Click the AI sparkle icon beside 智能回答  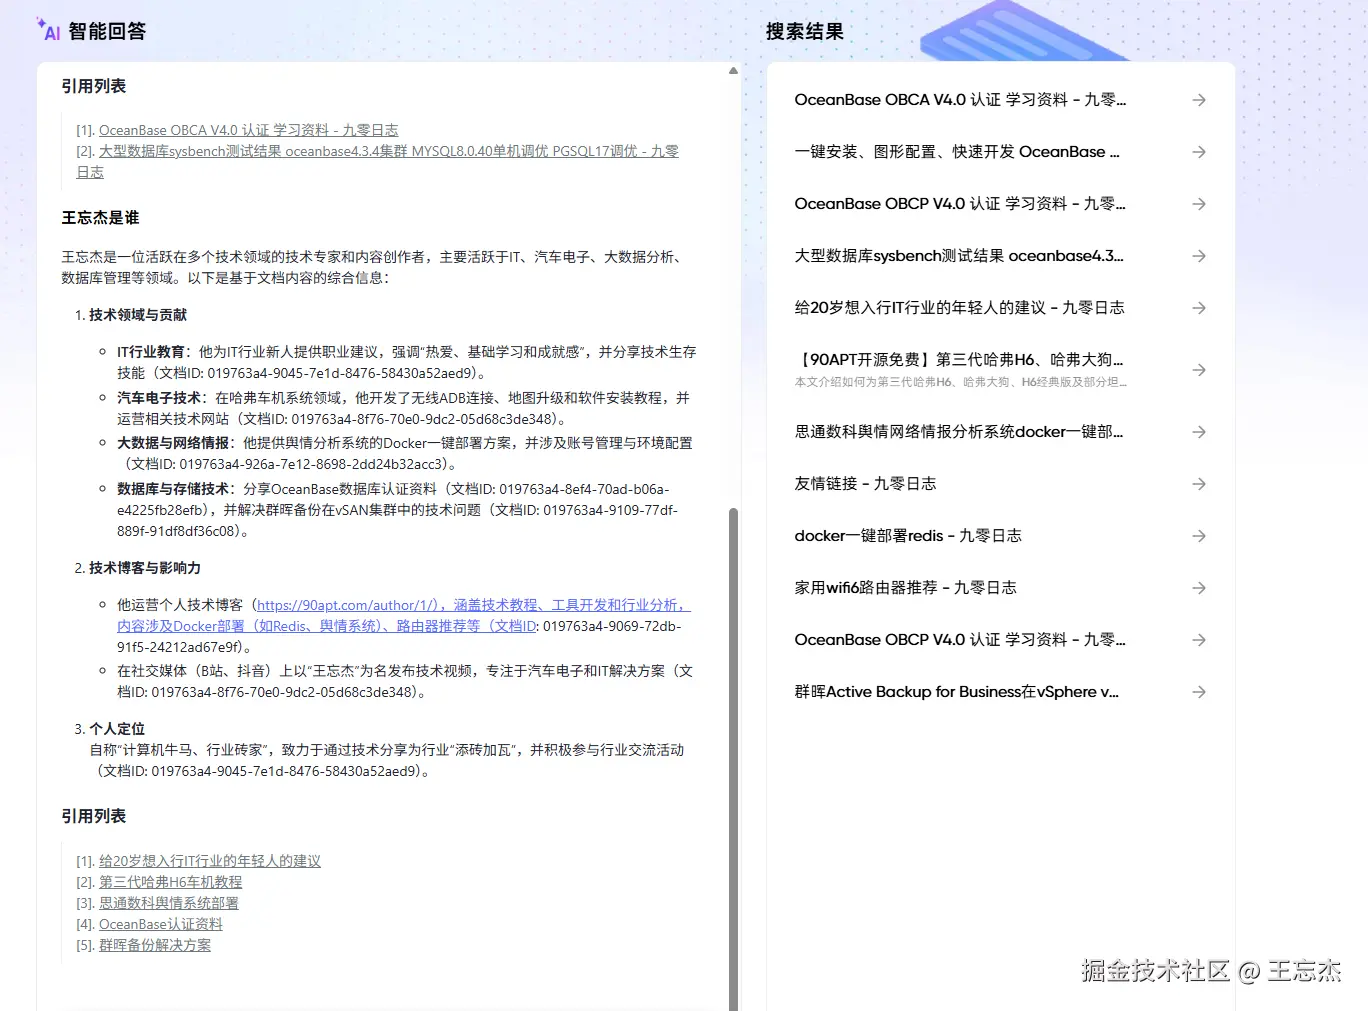(48, 30)
